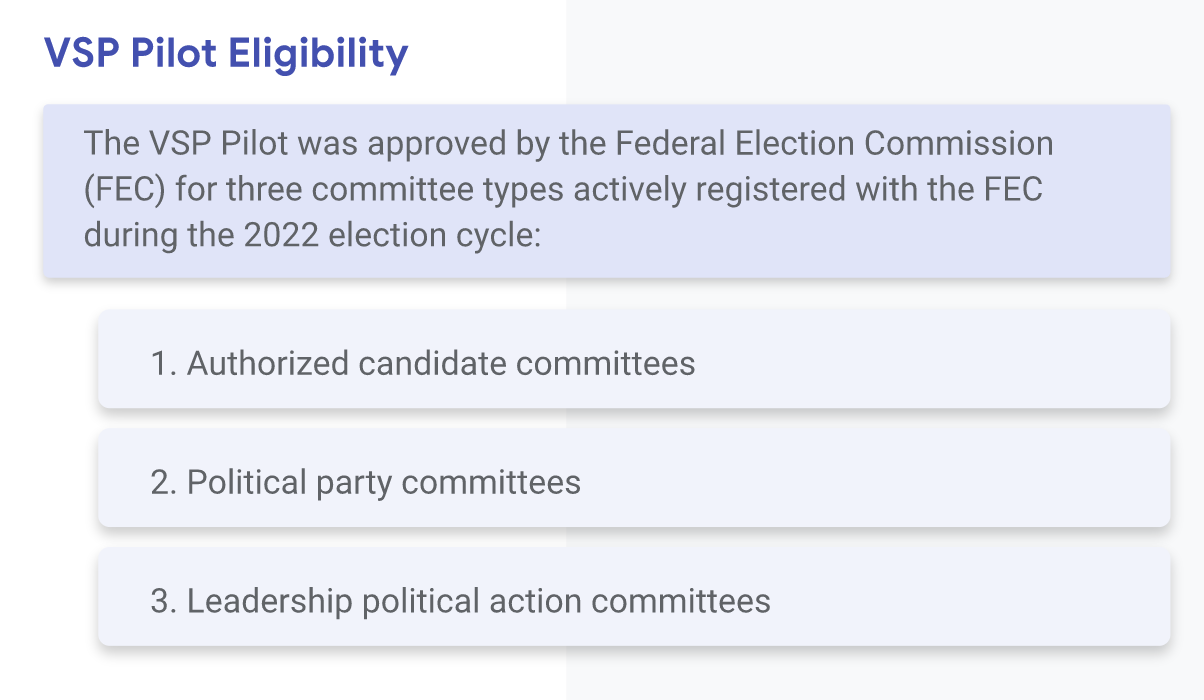Click the number 2 list marker
This screenshot has width=1204, height=700.
(163, 482)
